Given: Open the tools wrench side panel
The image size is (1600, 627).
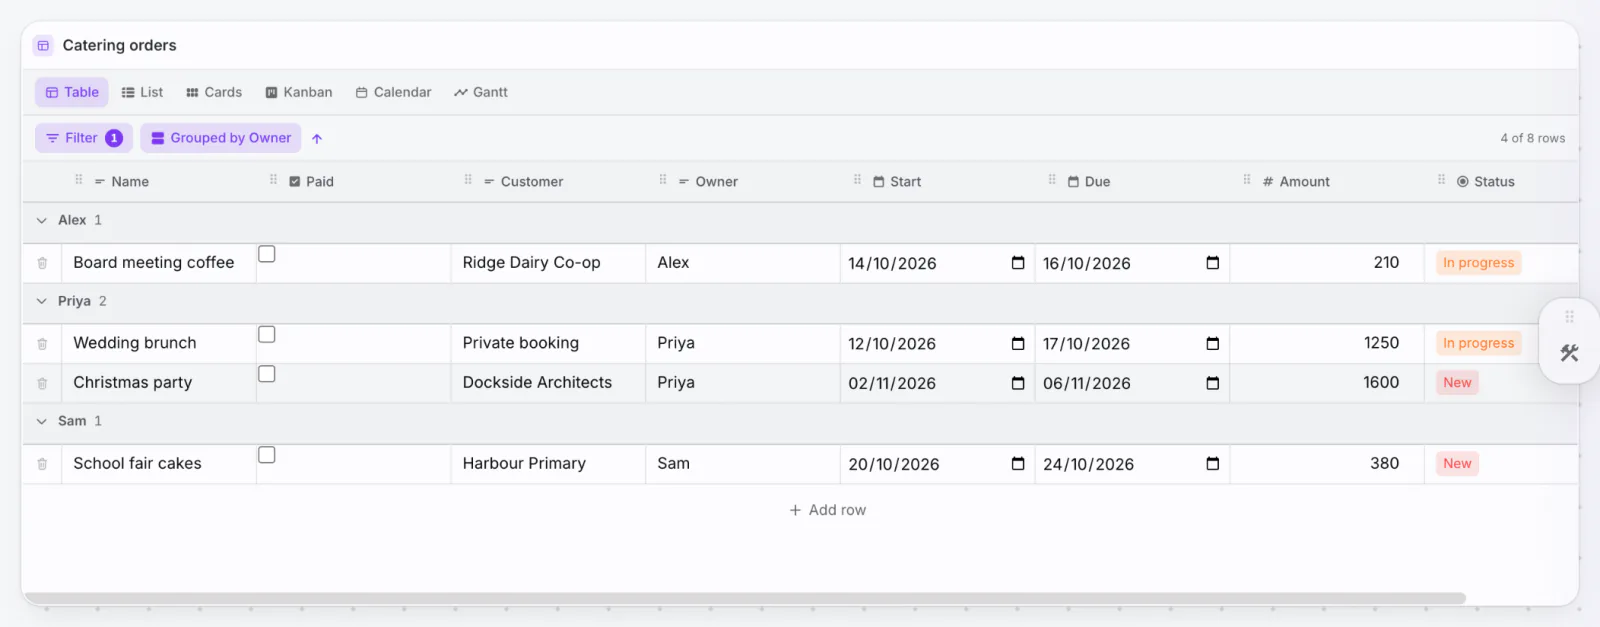Looking at the screenshot, I should (1569, 353).
